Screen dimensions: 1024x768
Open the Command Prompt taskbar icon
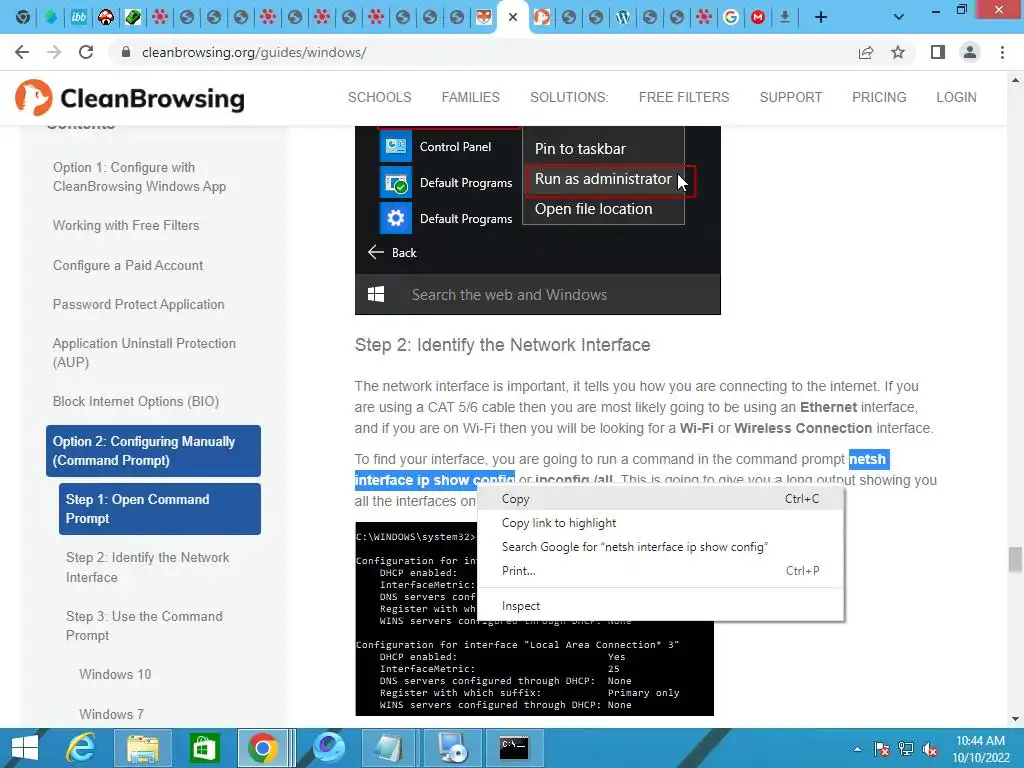point(513,748)
